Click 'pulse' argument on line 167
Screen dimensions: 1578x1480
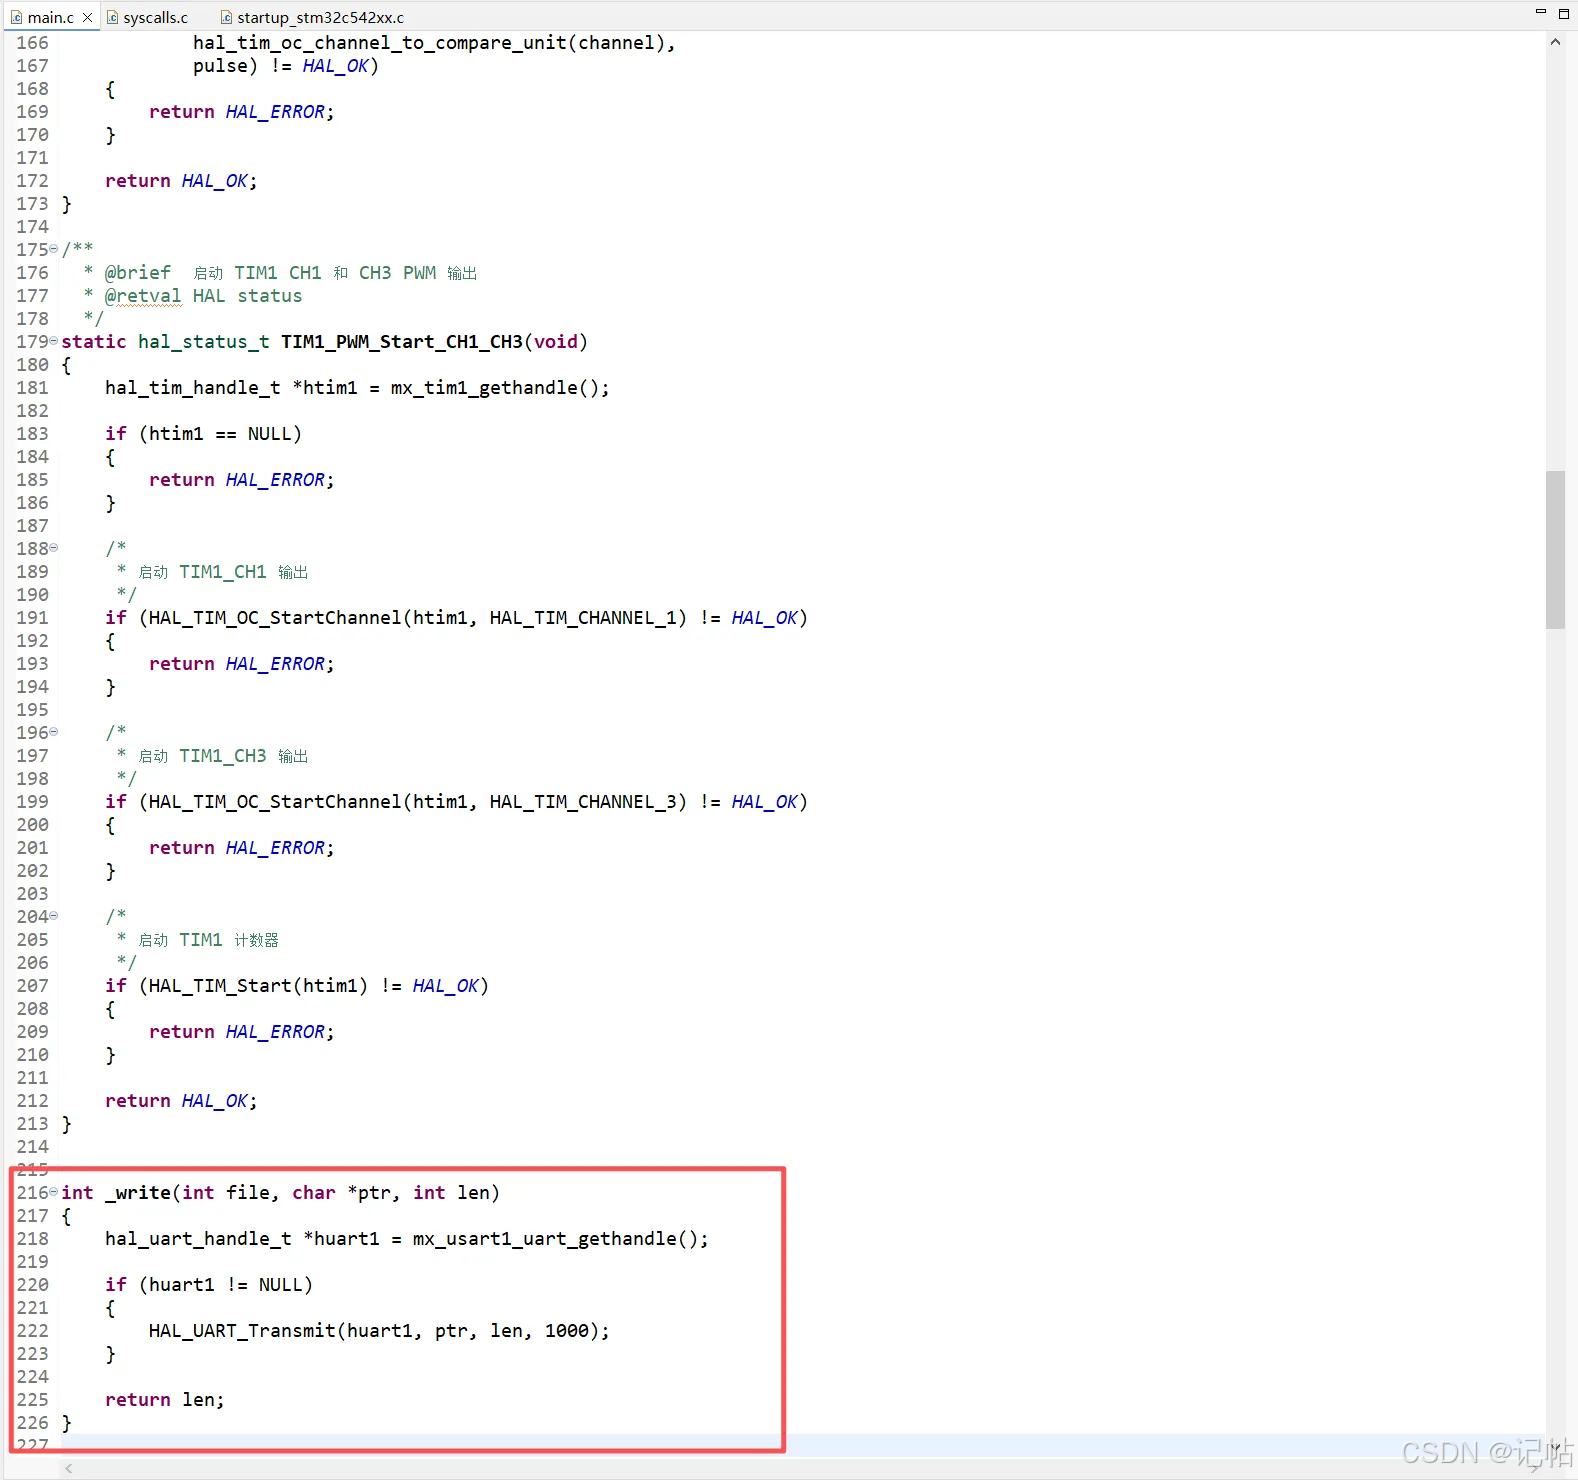(220, 65)
